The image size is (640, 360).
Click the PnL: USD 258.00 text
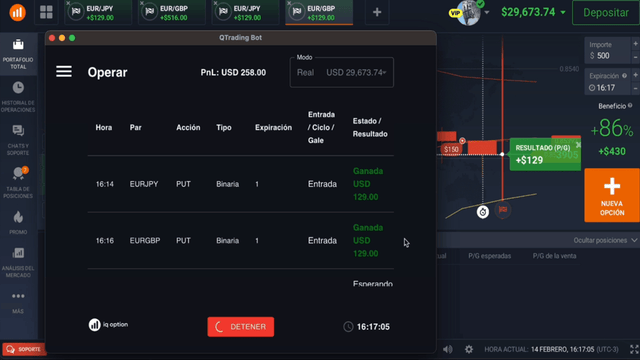click(x=233, y=73)
